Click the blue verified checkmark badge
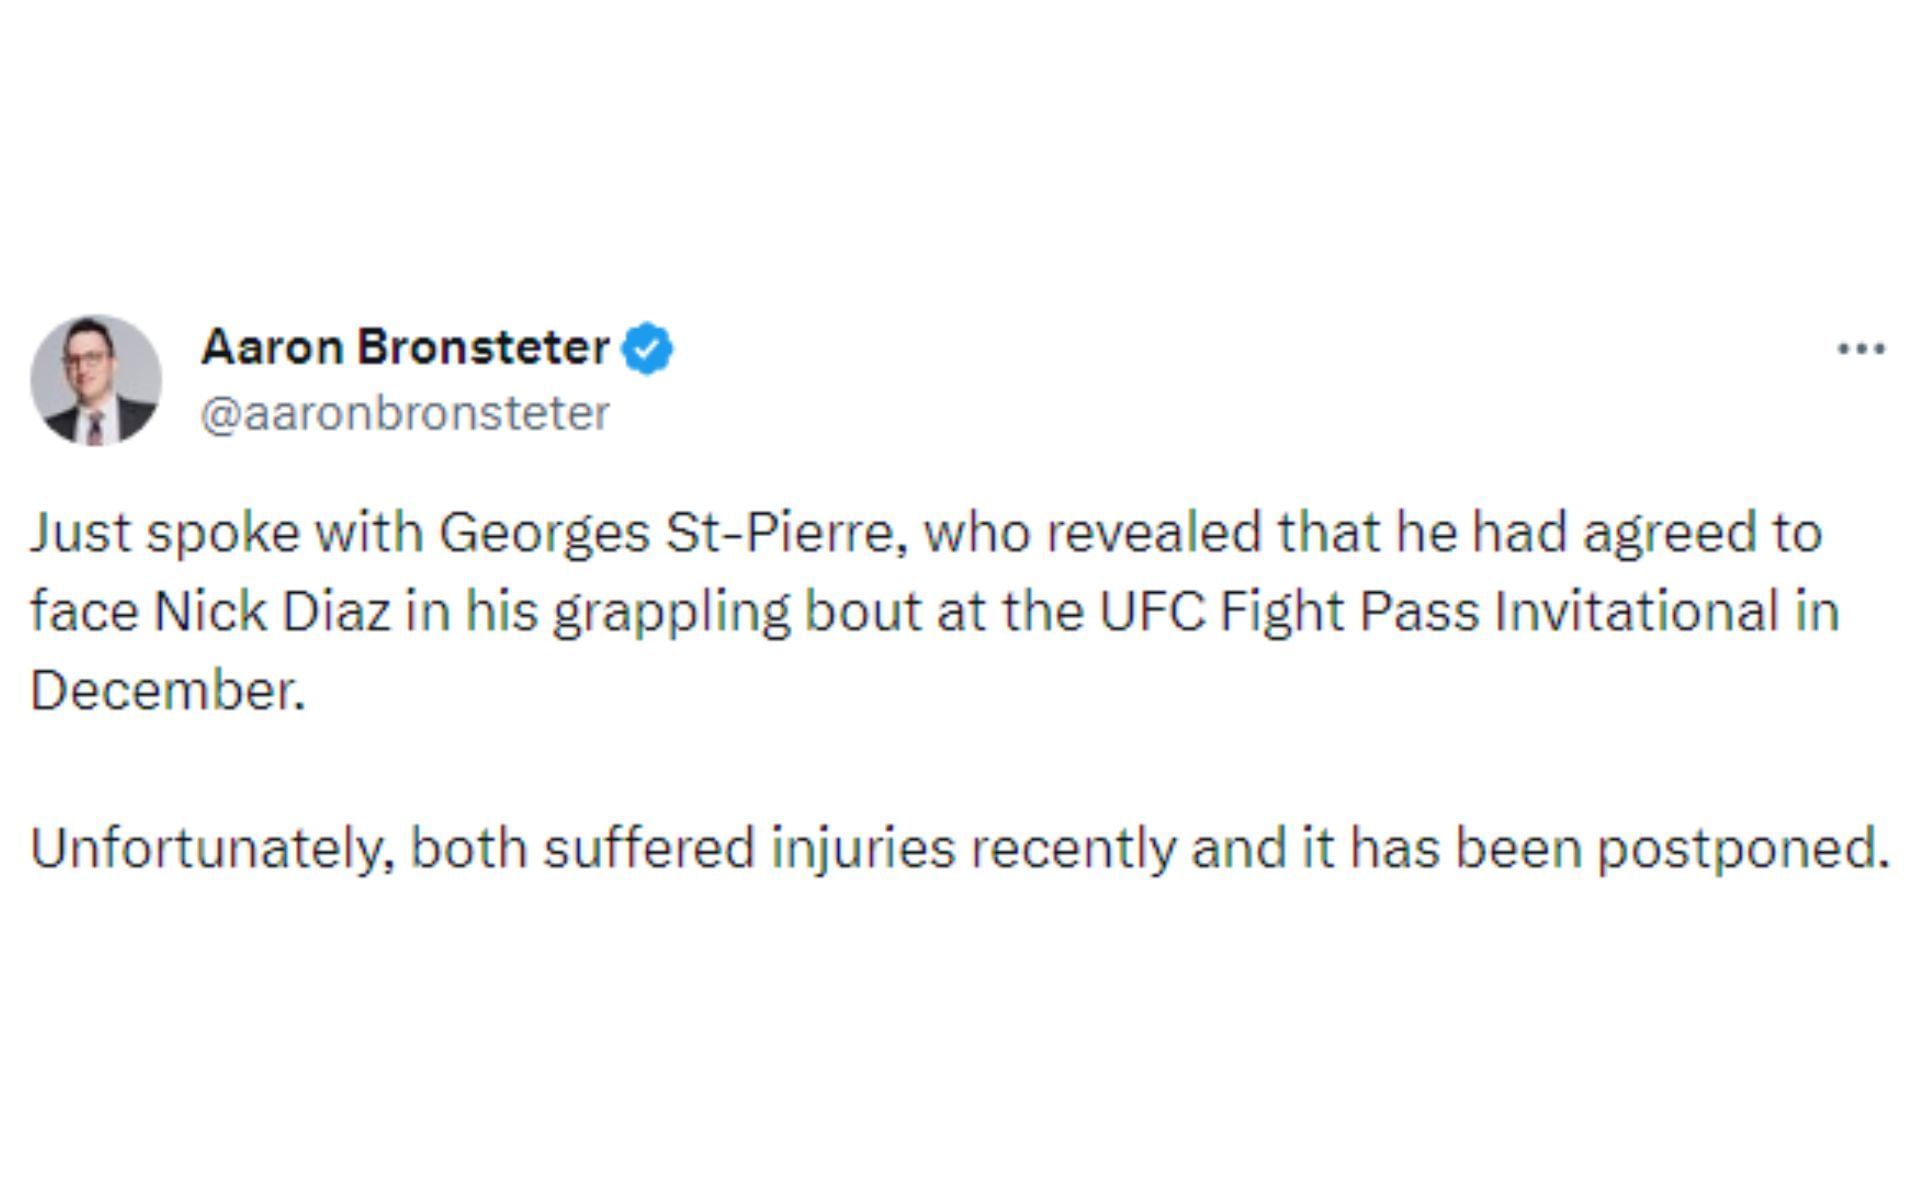This screenshot has height=1200, width=1920. pos(647,349)
